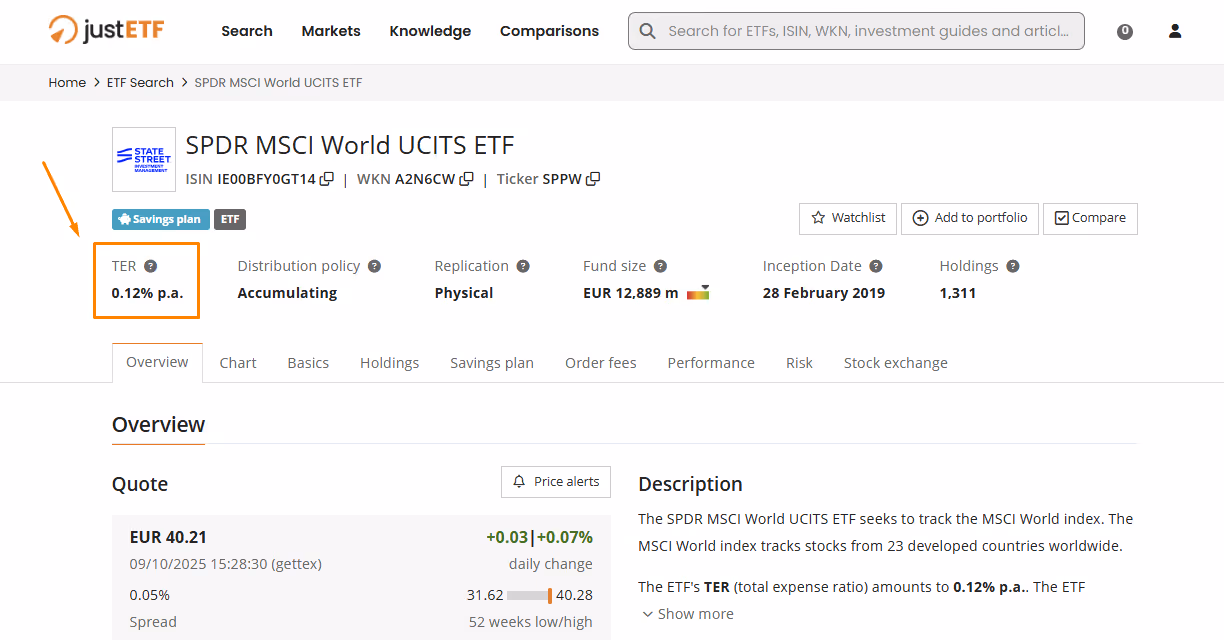
Task: Click the fund size indicator bar icon
Action: [x=698, y=293]
